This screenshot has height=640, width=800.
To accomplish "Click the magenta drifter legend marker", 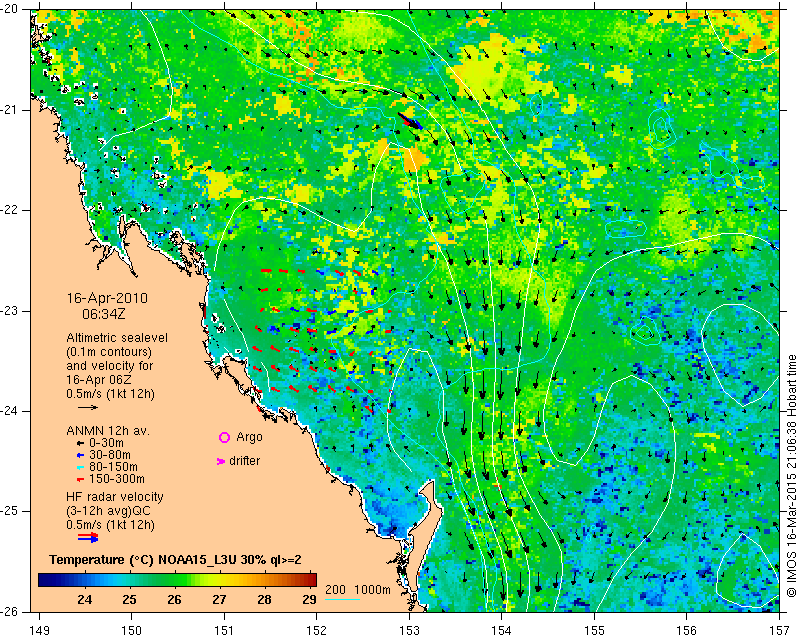I will coord(221,461).
